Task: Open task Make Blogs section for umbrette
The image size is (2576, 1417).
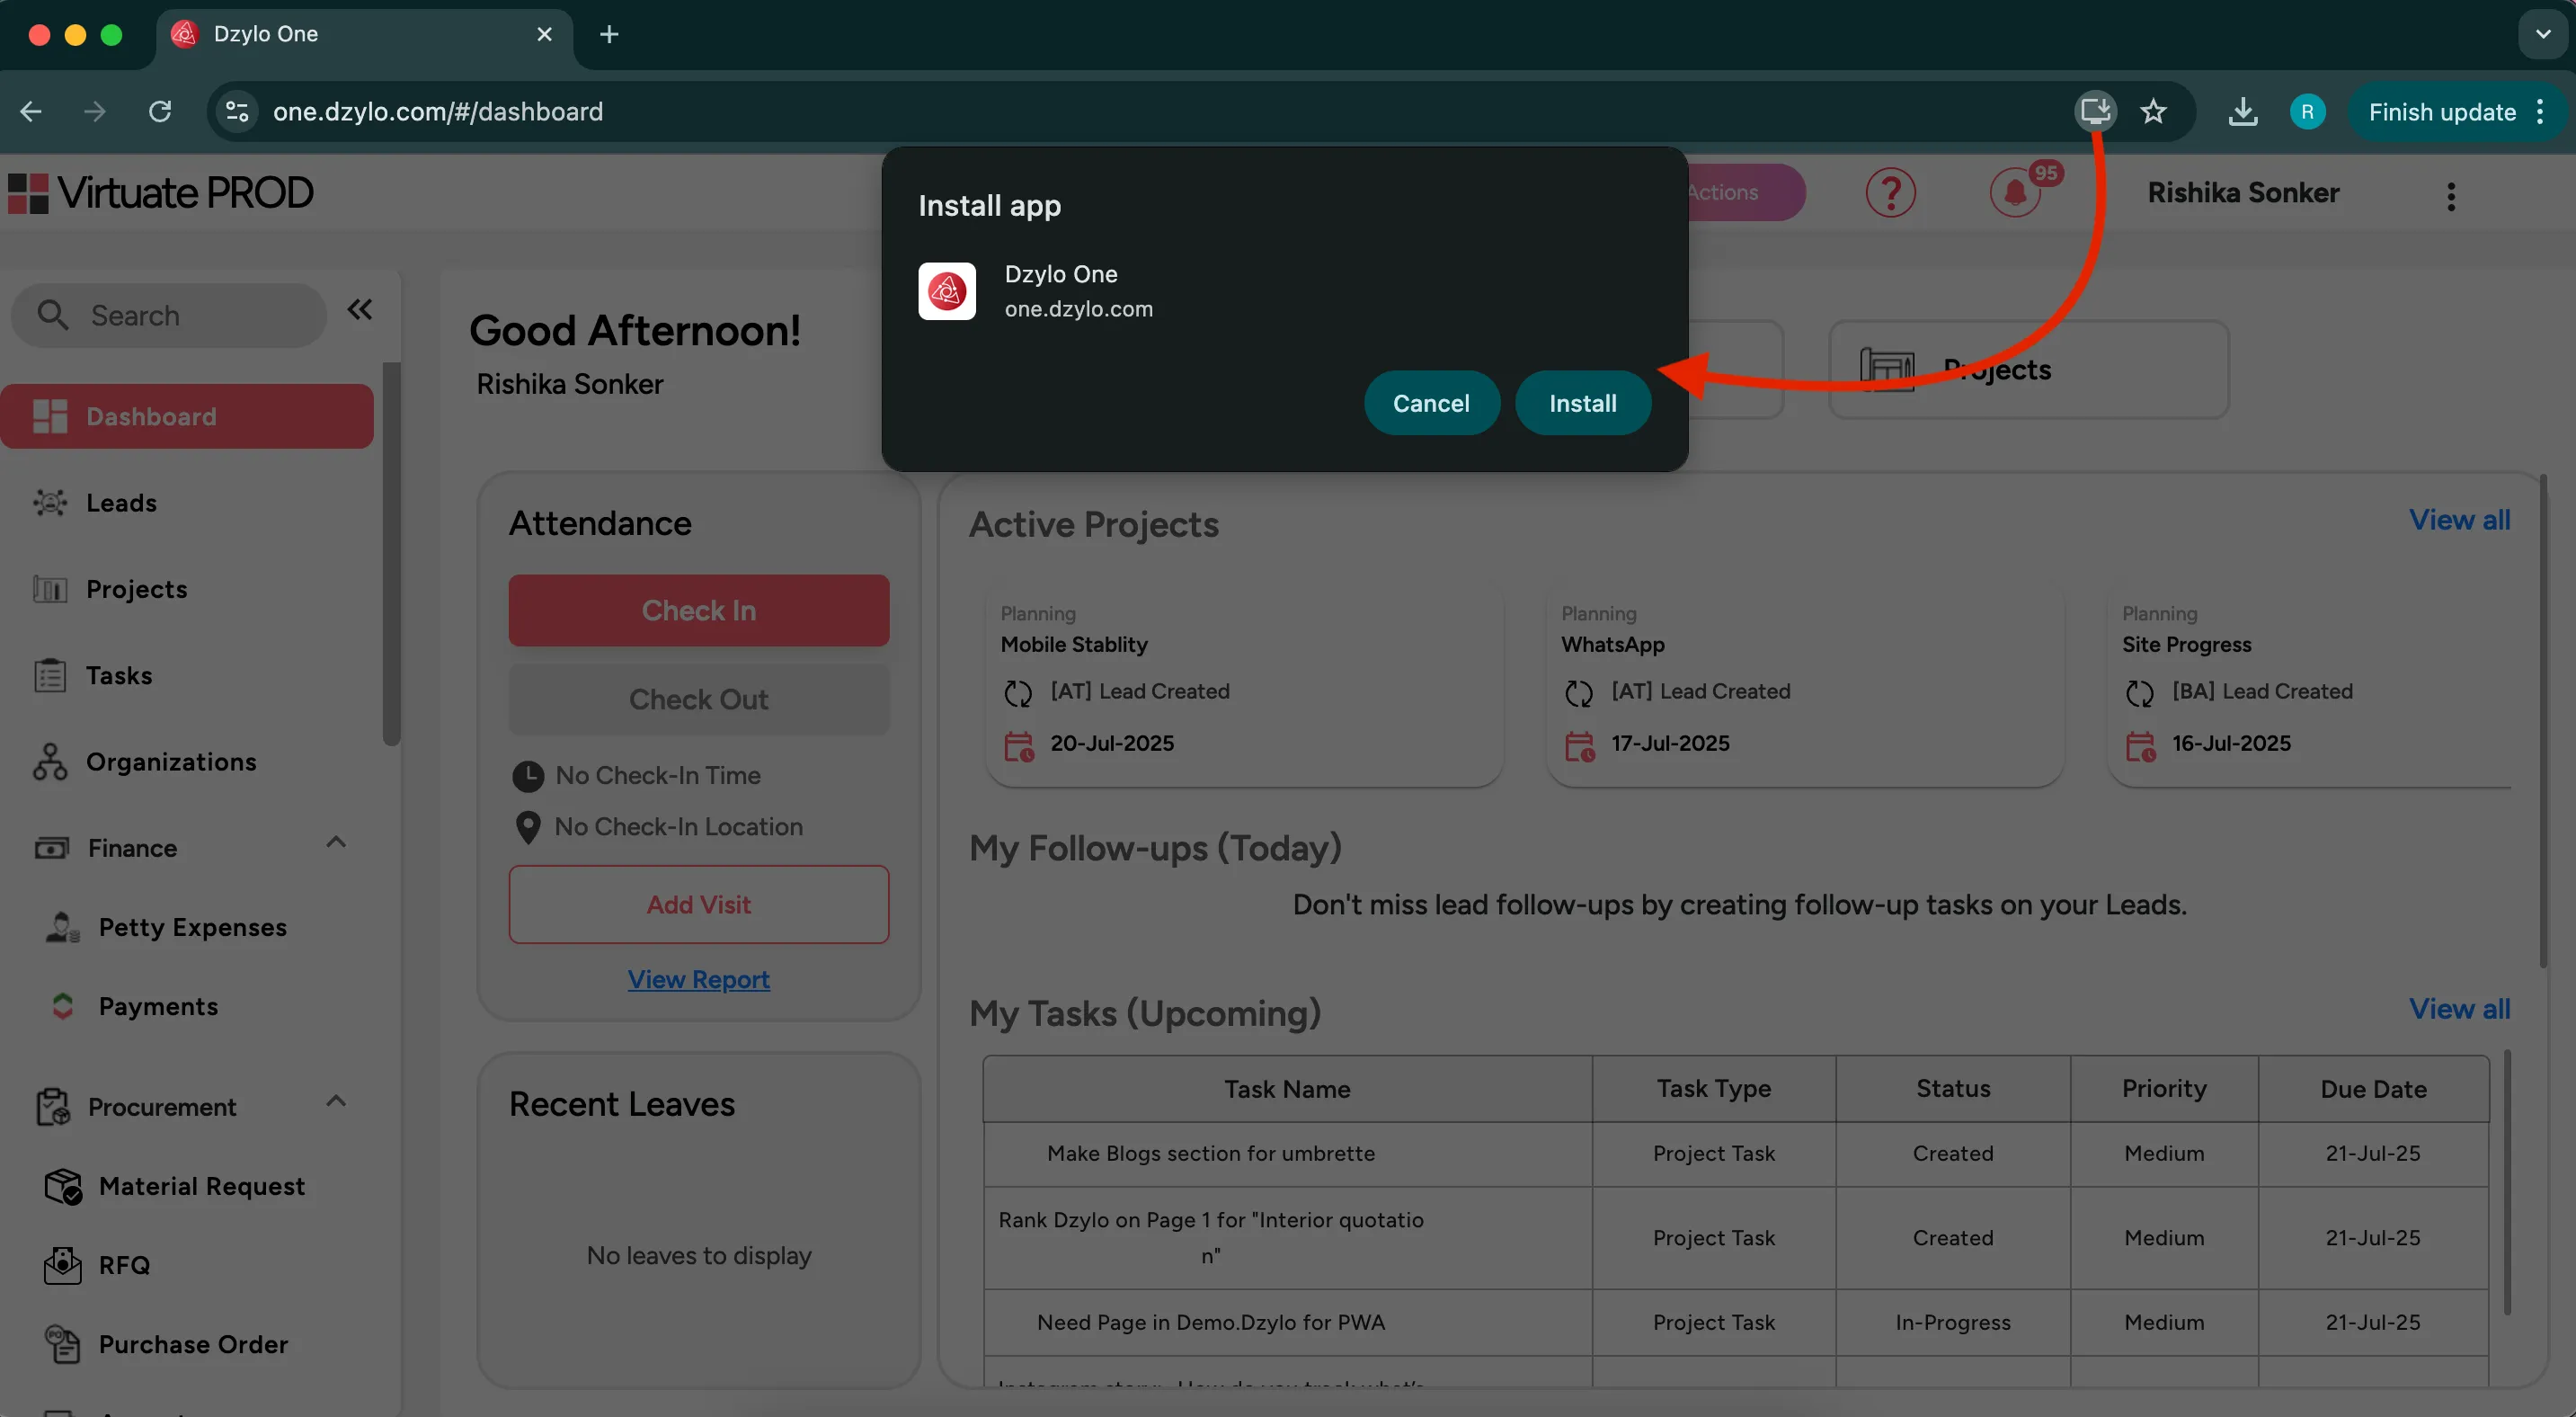Action: click(x=1210, y=1153)
